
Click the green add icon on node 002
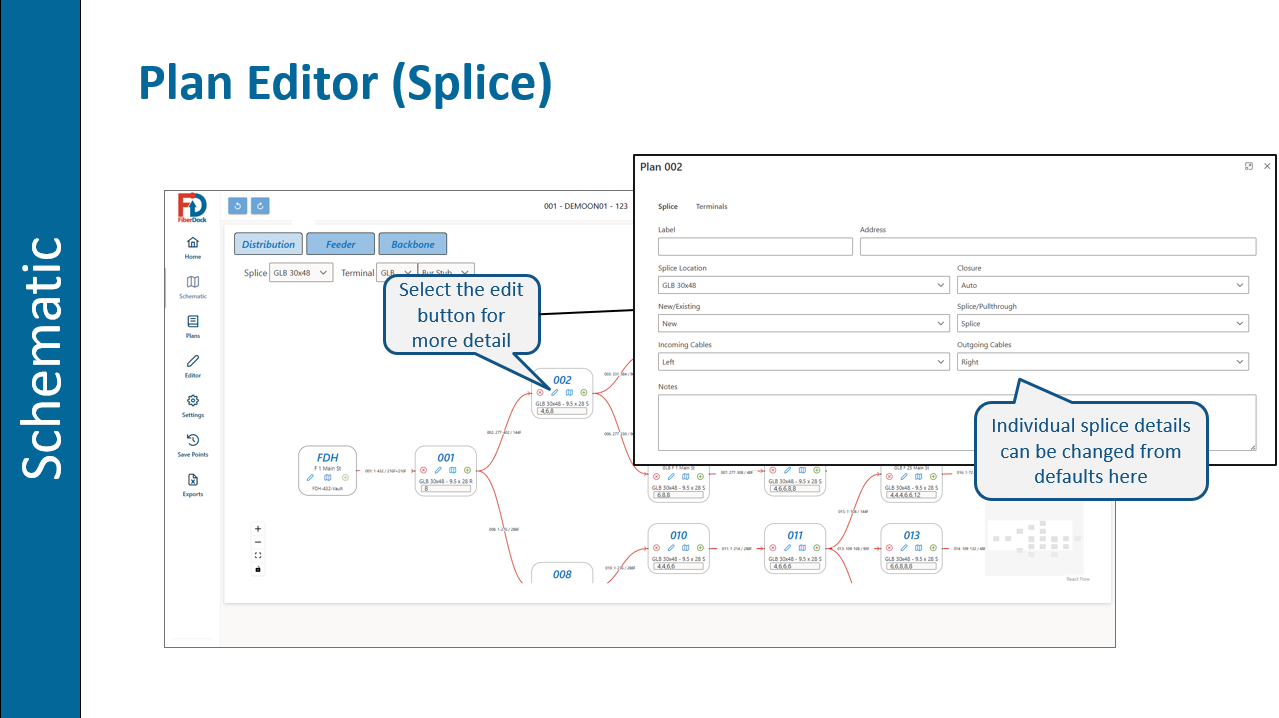pyautogui.click(x=584, y=392)
